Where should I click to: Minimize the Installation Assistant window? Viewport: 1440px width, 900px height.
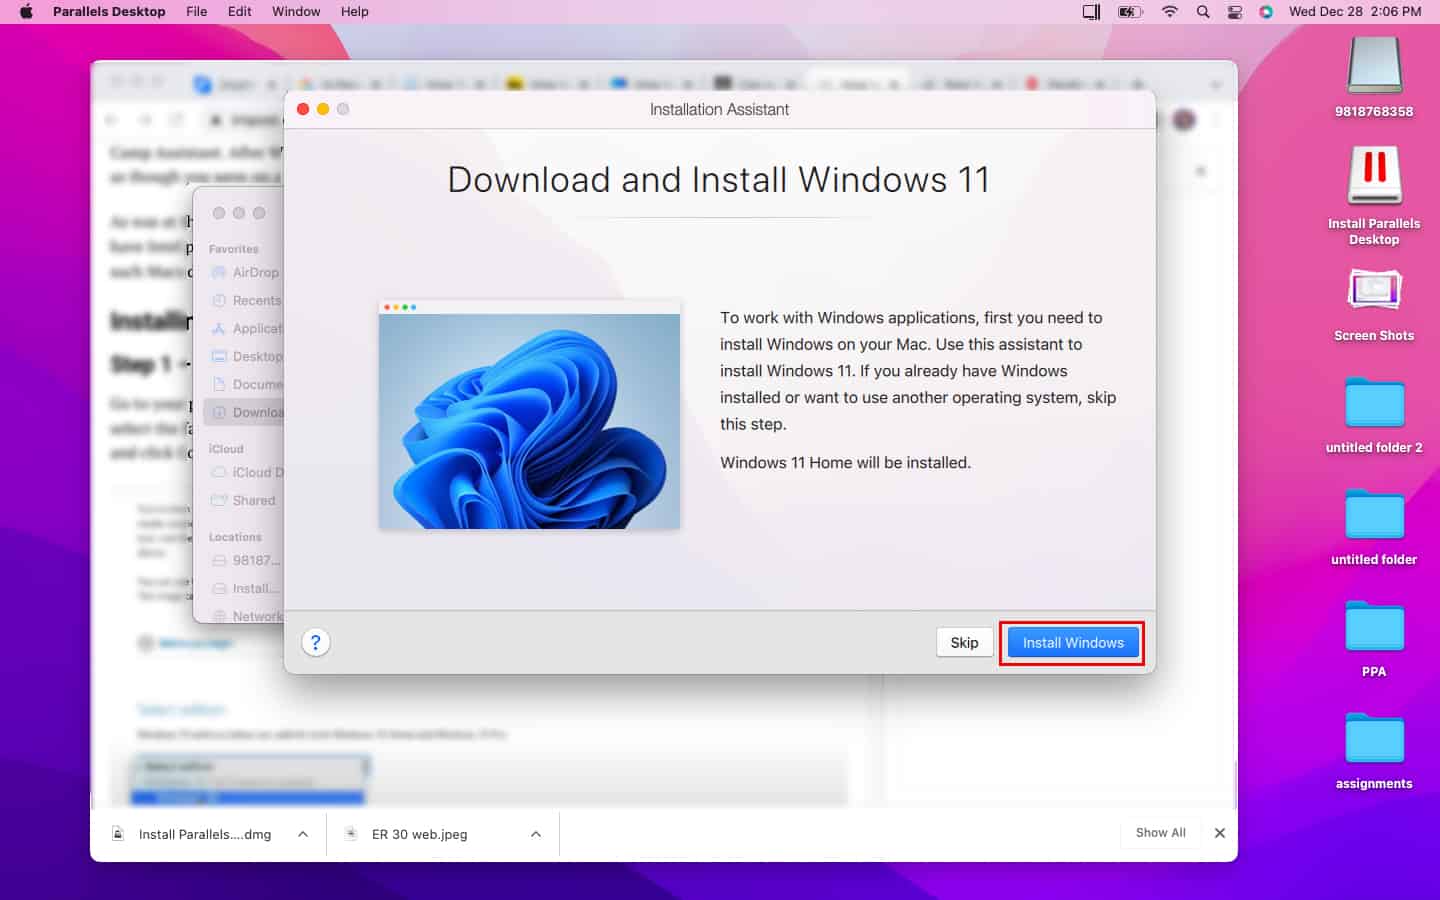point(323,109)
